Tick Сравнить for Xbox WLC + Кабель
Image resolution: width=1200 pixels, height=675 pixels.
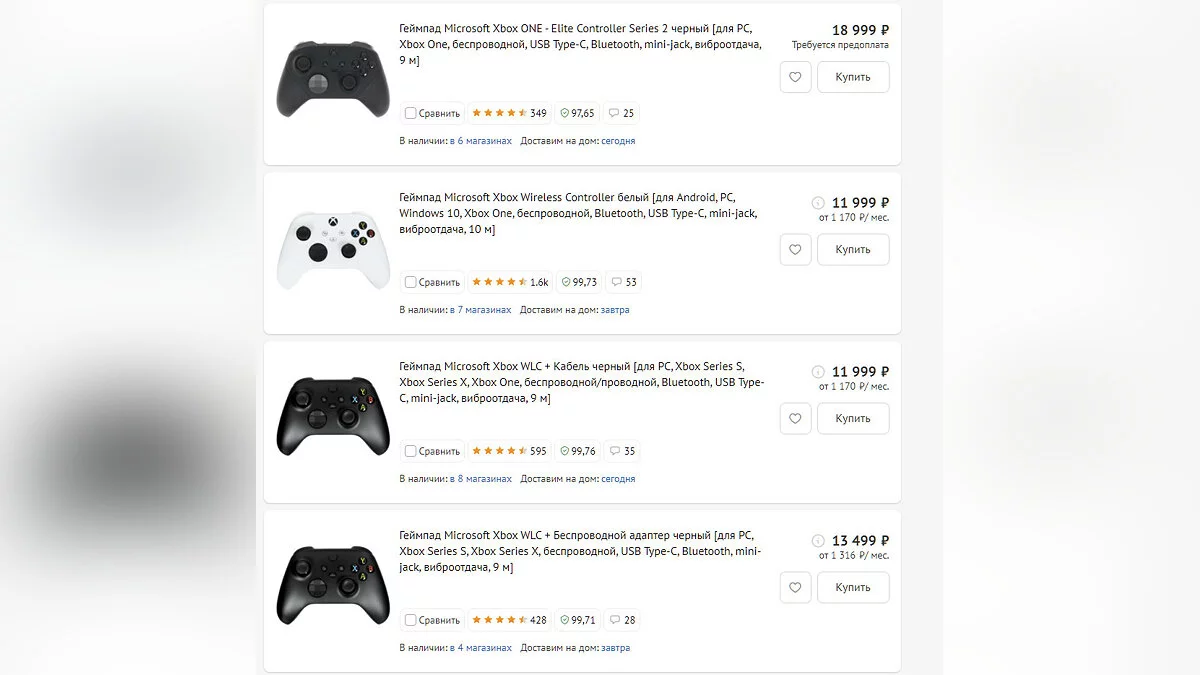(411, 451)
